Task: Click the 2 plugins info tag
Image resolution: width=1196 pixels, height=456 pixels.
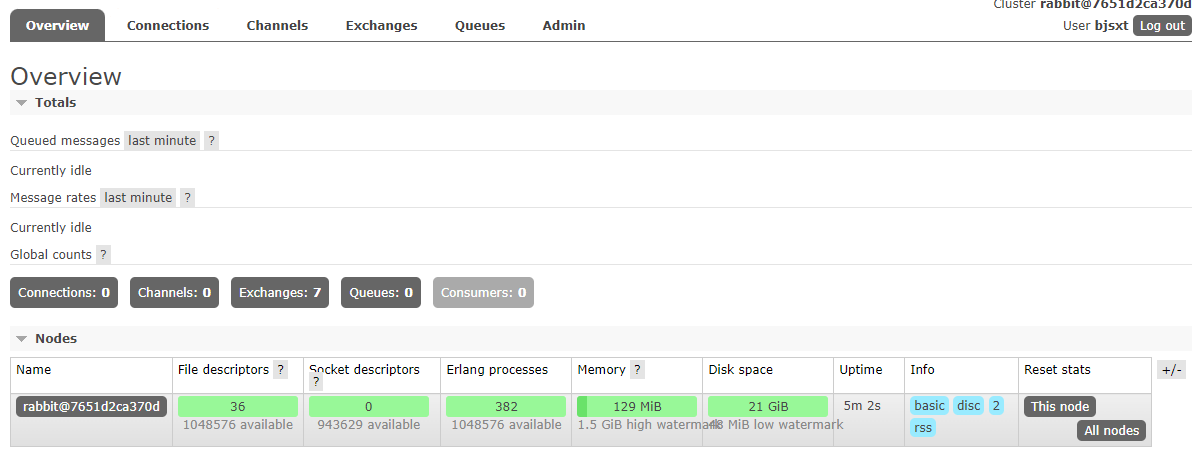Action: [997, 406]
